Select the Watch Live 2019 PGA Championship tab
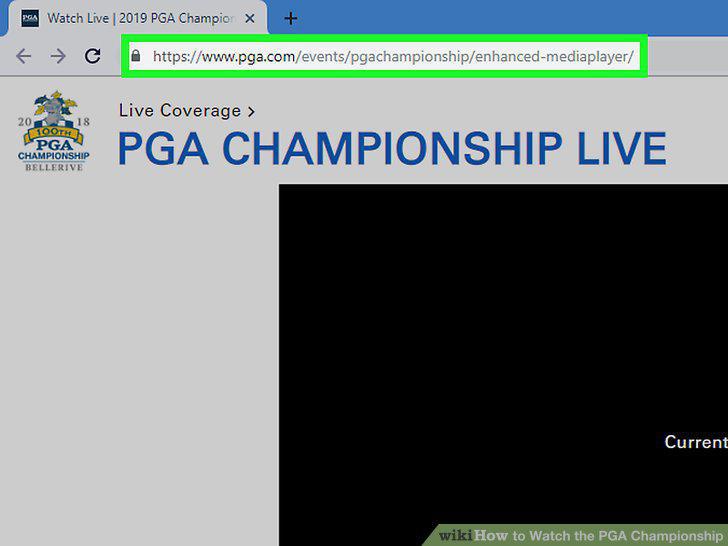Screen dimensions: 728x546 (x=137, y=19)
